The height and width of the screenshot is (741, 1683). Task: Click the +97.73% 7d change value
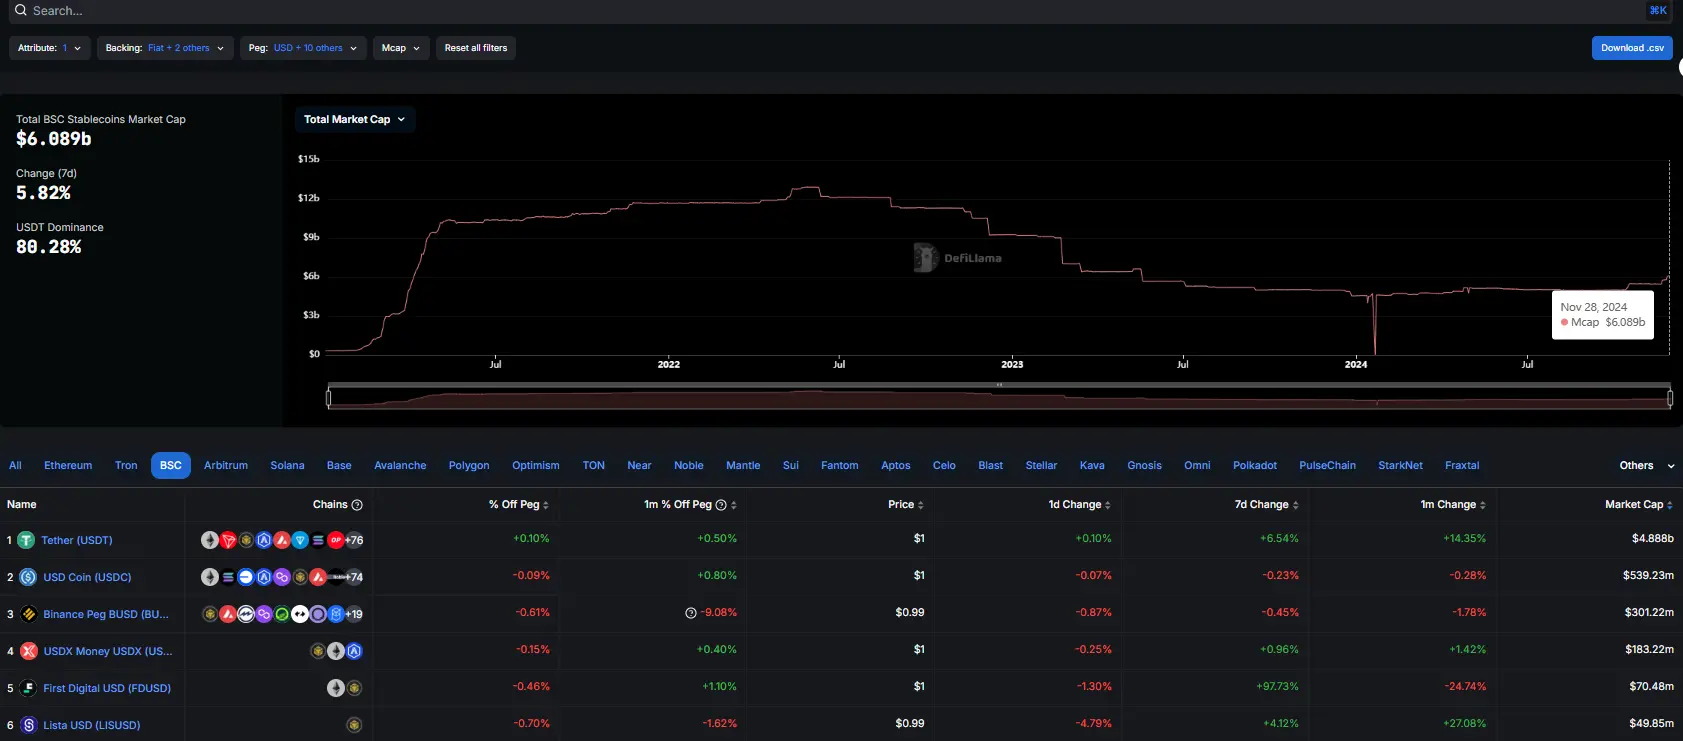point(1277,686)
